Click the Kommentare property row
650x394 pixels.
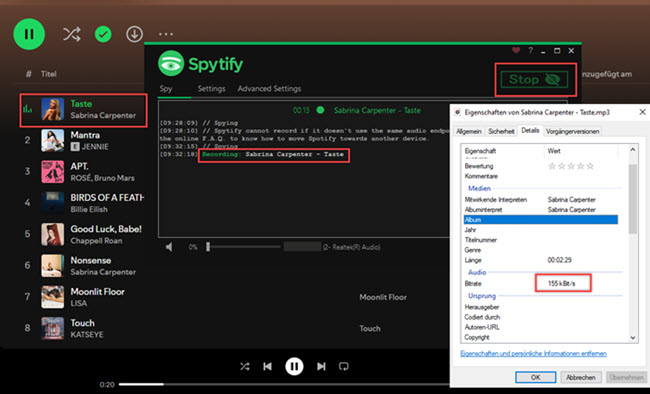coord(541,176)
